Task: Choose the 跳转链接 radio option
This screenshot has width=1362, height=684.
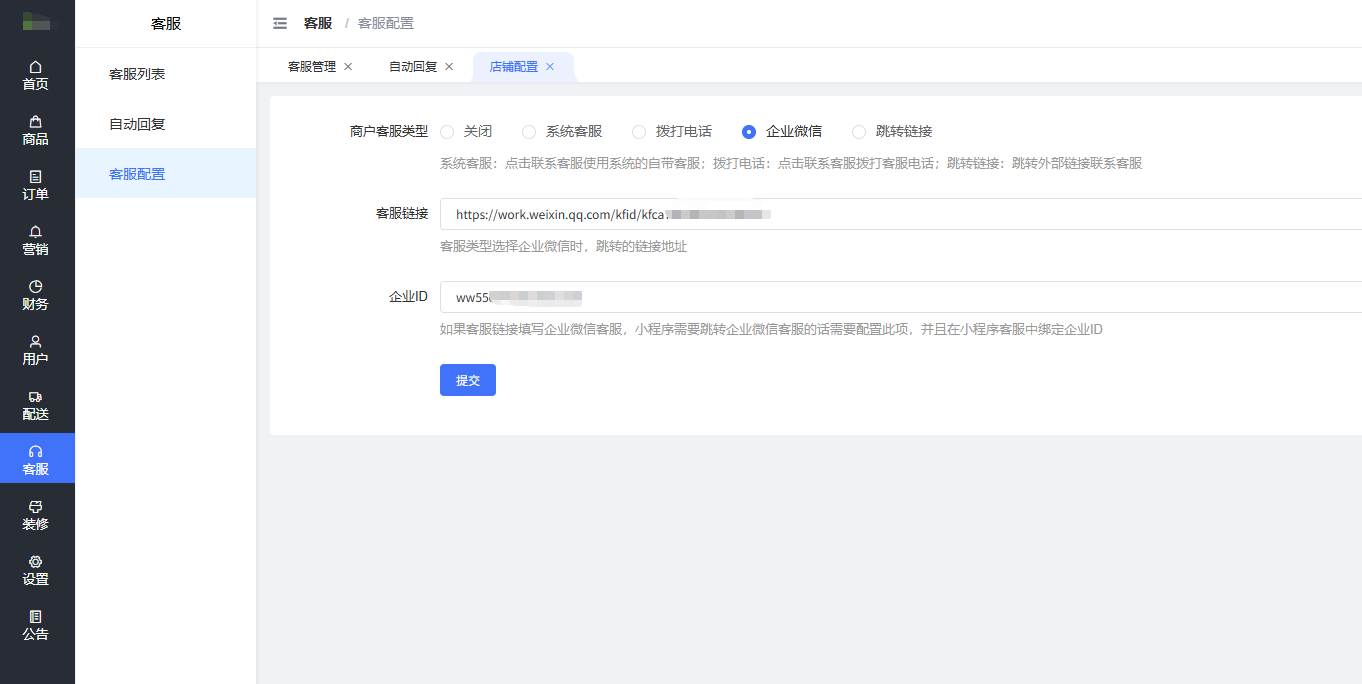Action: coord(859,132)
